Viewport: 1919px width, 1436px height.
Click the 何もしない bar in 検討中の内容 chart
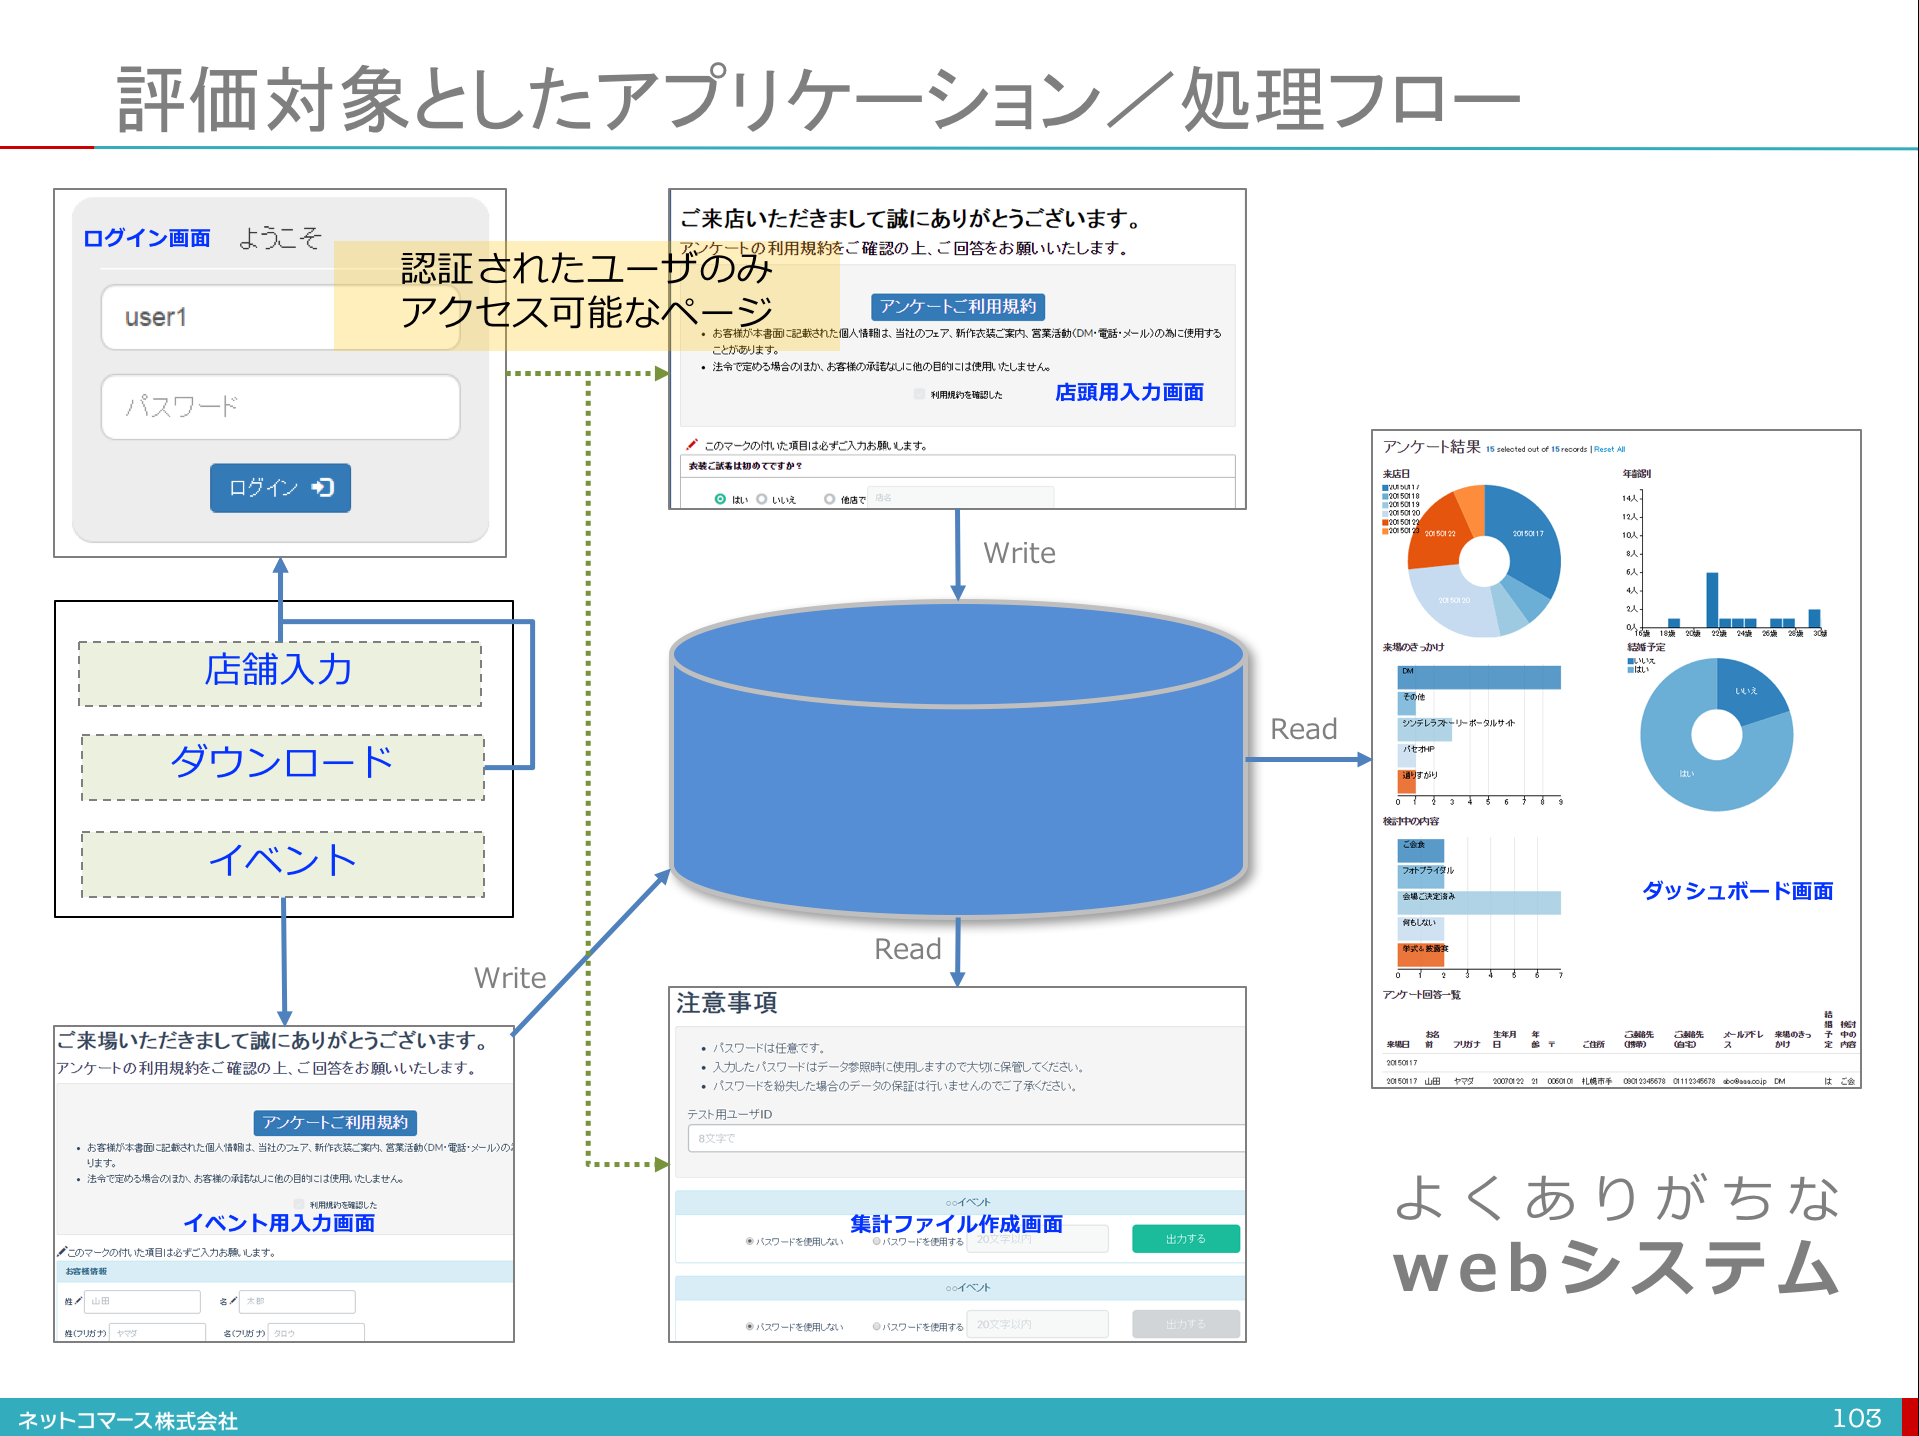[1421, 929]
